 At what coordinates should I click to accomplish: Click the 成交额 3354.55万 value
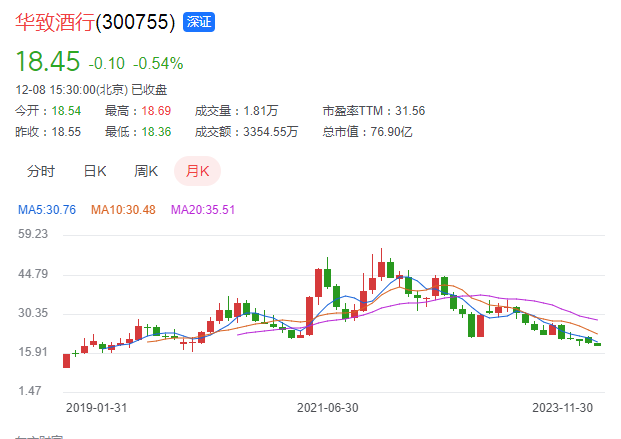270,132
